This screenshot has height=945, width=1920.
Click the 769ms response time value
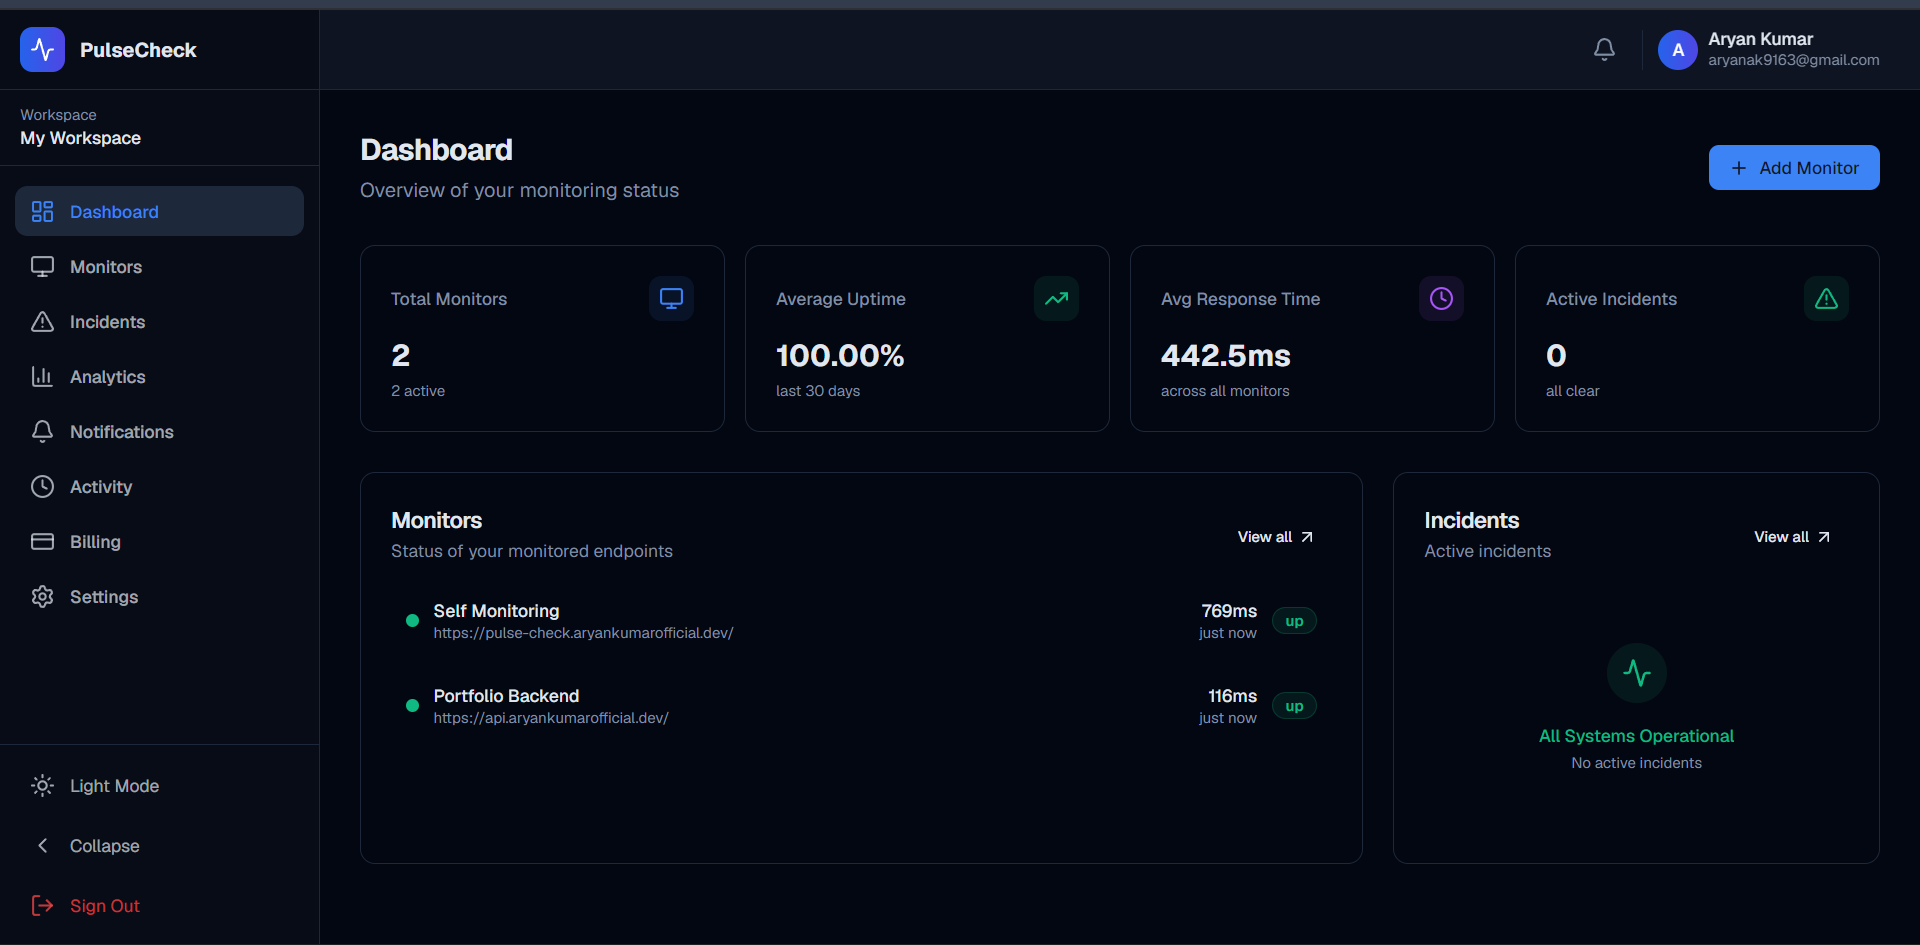click(1229, 611)
